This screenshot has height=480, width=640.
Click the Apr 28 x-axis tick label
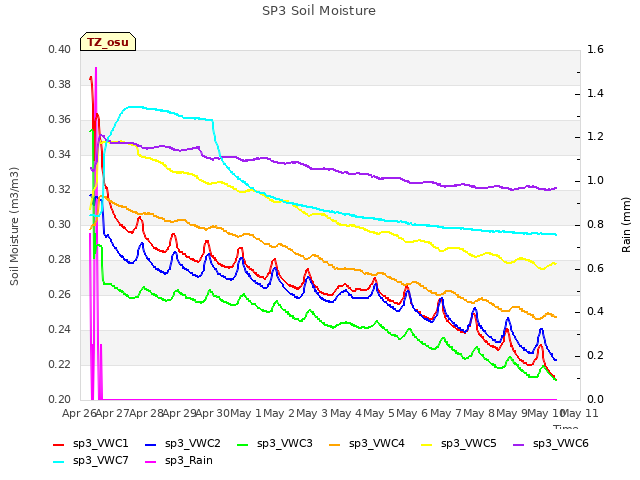[x=146, y=413]
